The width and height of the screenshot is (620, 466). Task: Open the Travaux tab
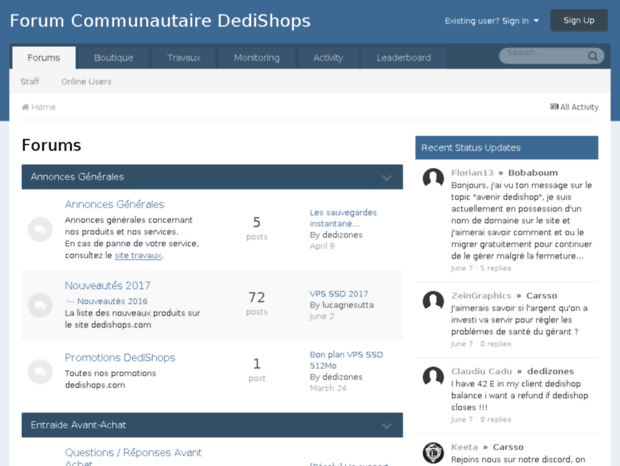[x=184, y=58]
